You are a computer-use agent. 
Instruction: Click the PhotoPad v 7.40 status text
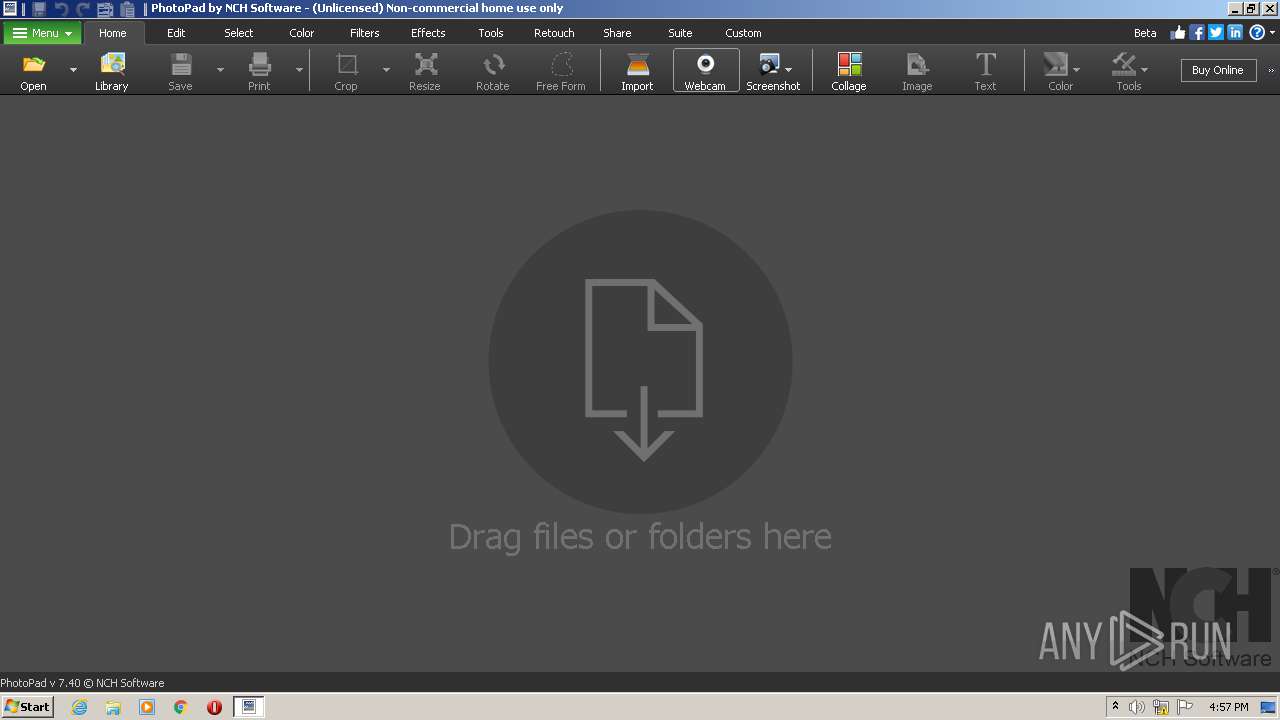coord(82,683)
